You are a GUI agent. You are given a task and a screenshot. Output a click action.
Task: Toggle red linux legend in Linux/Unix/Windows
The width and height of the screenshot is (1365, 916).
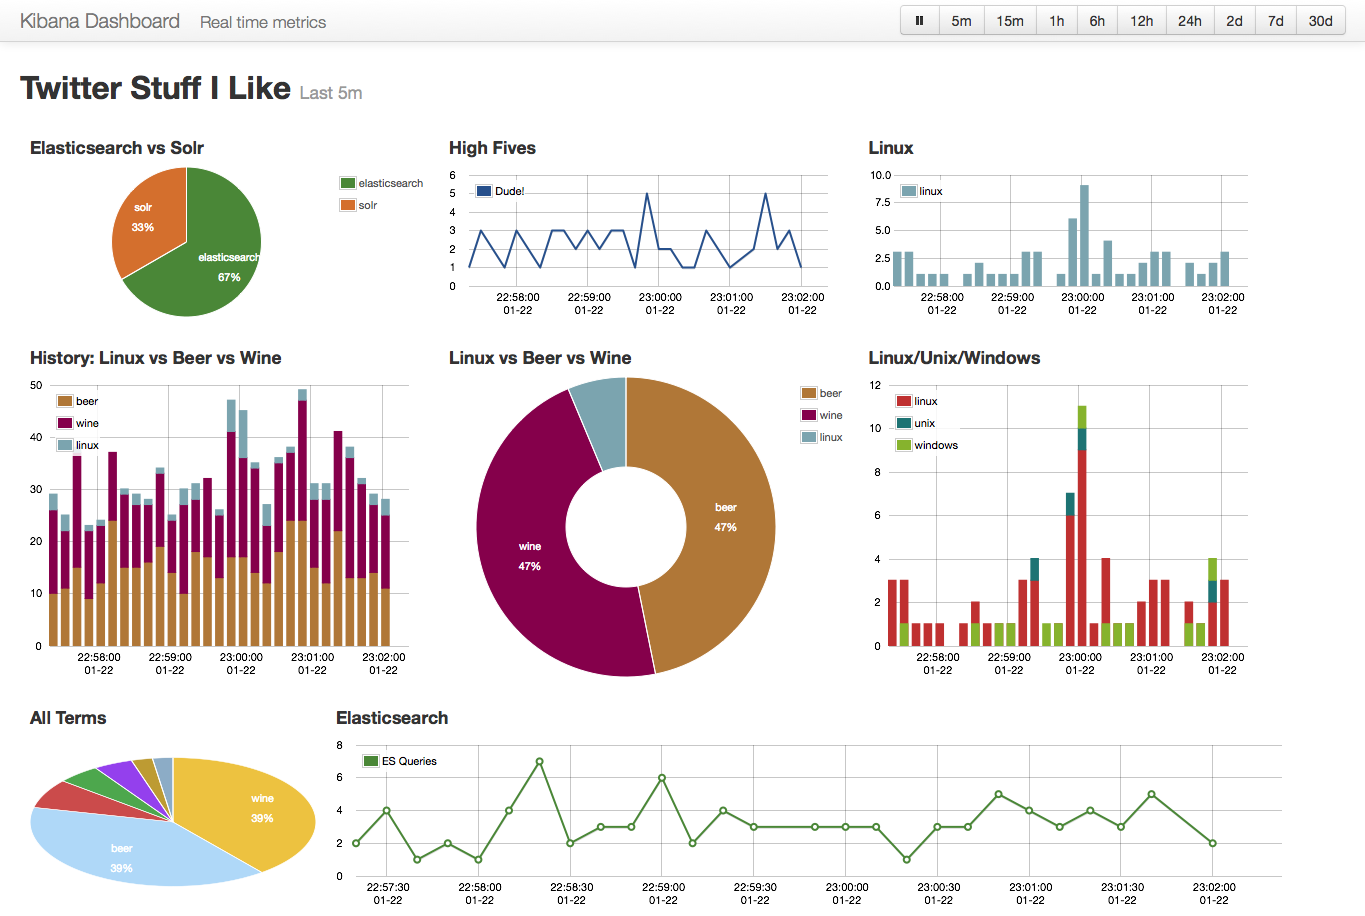917,401
